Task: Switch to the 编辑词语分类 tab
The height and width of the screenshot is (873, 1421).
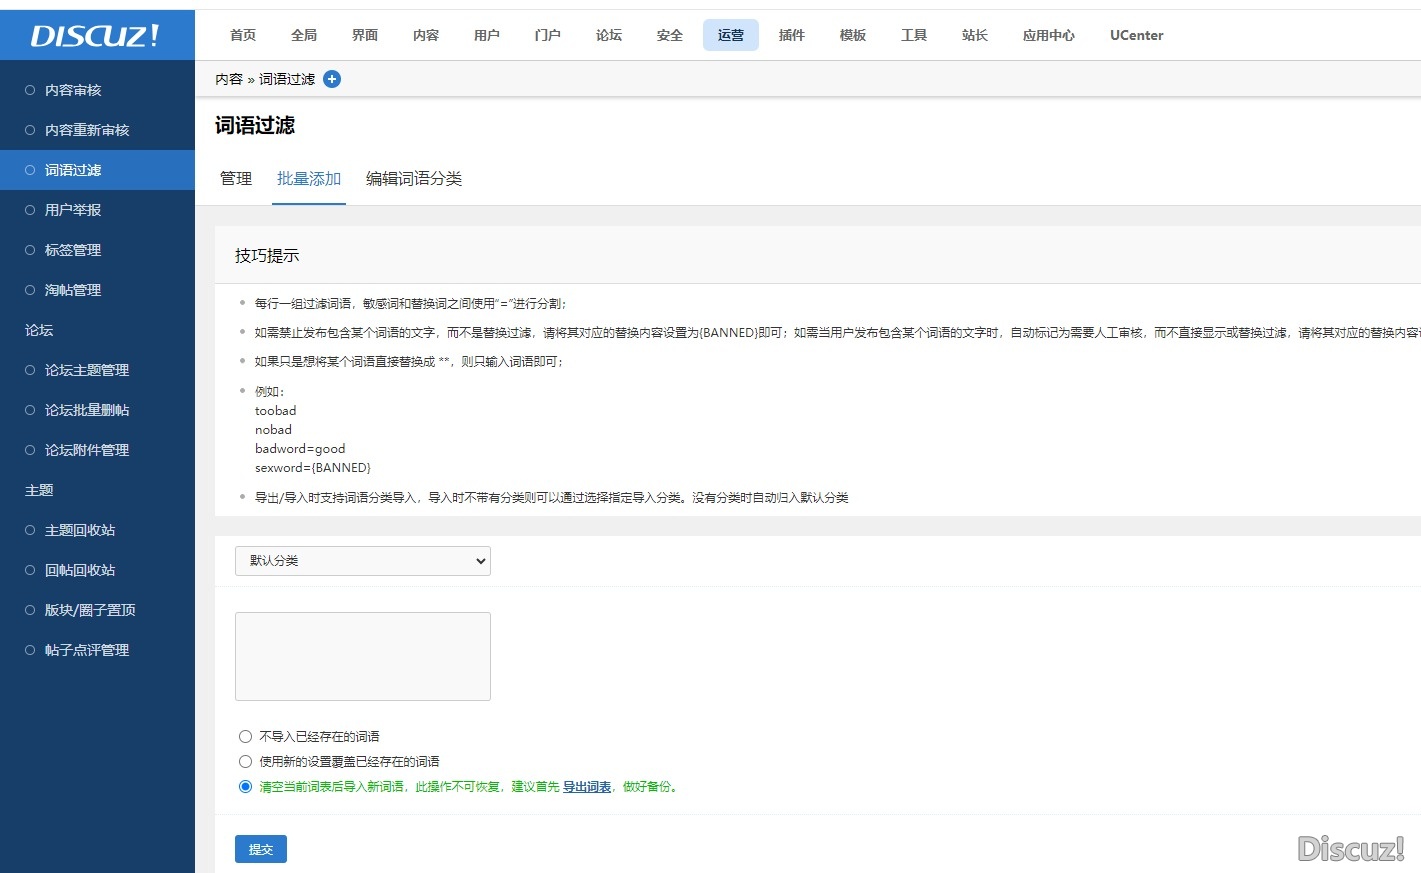Action: click(413, 179)
